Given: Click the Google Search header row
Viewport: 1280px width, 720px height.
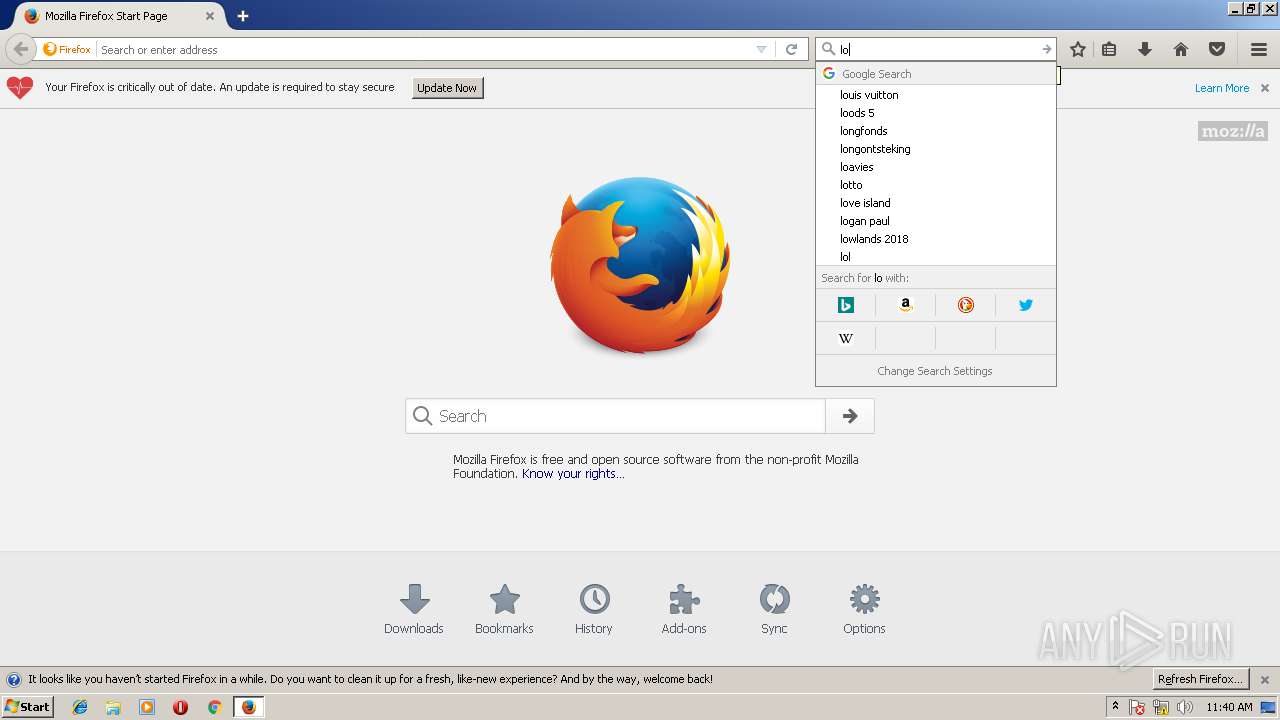Looking at the screenshot, I should coord(936,74).
